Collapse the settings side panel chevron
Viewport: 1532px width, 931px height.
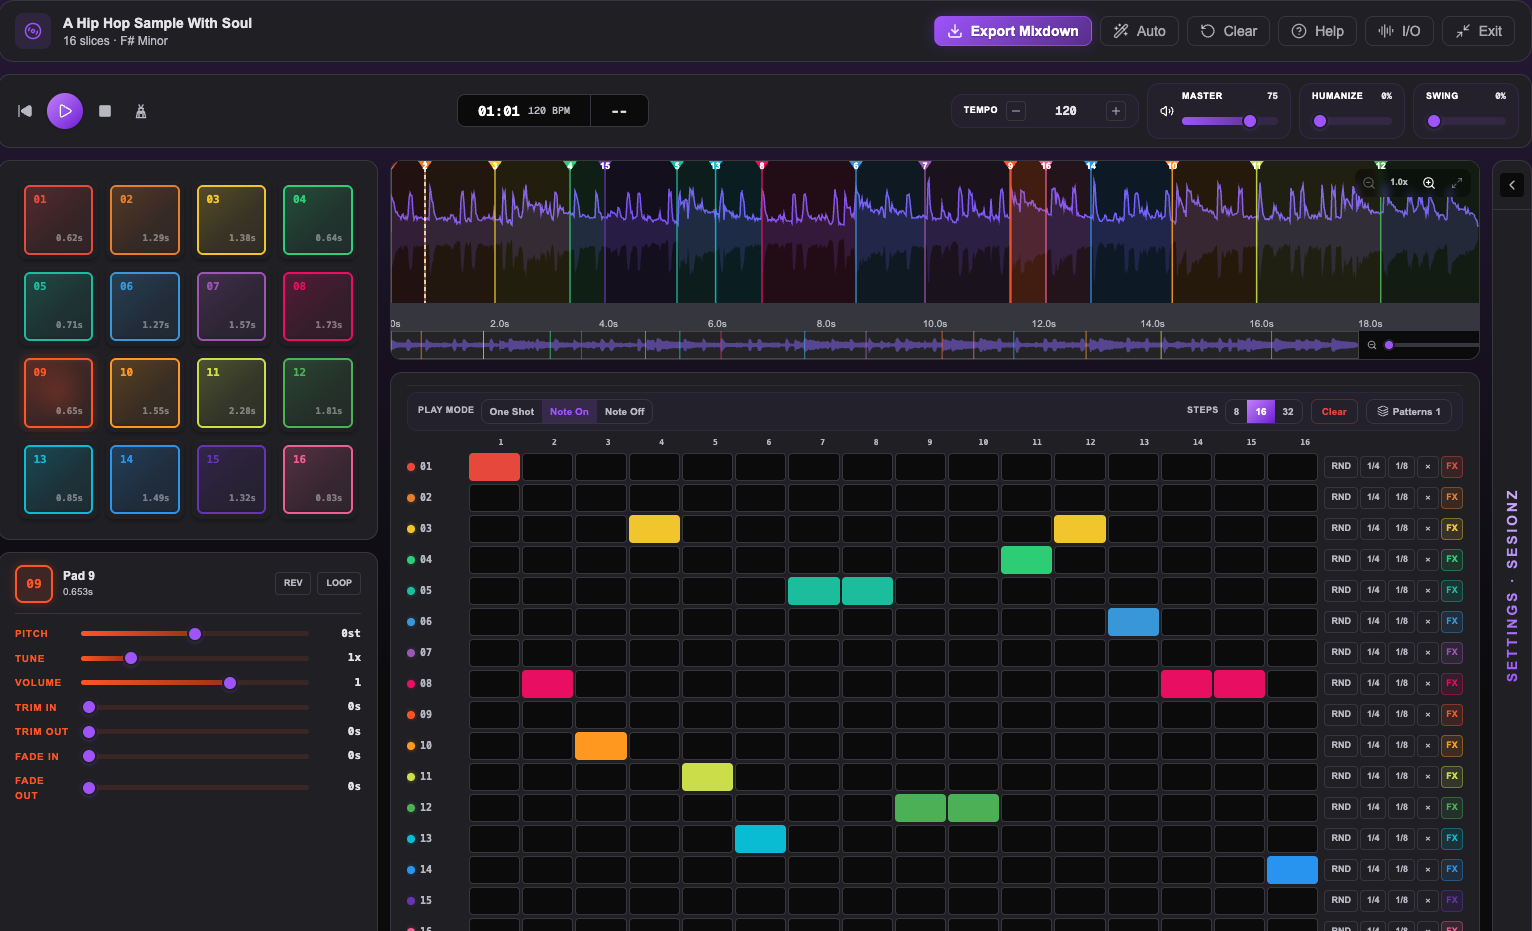(x=1512, y=185)
